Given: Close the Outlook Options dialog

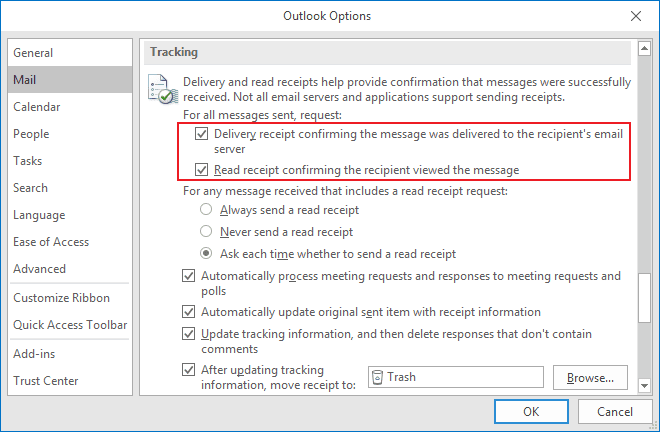Looking at the screenshot, I should (636, 16).
